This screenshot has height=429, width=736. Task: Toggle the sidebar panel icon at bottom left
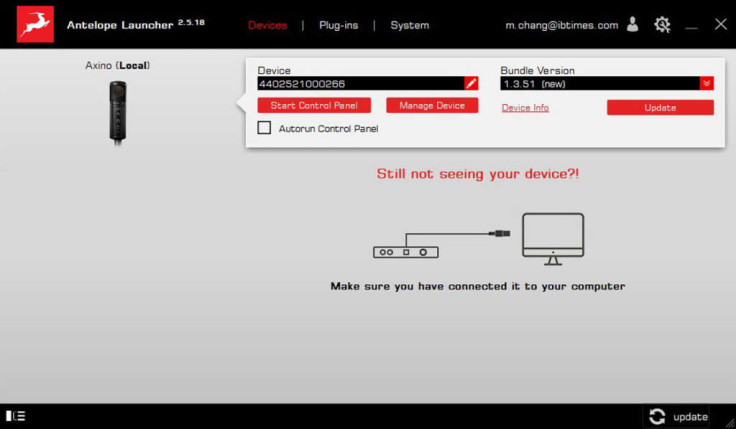15,416
